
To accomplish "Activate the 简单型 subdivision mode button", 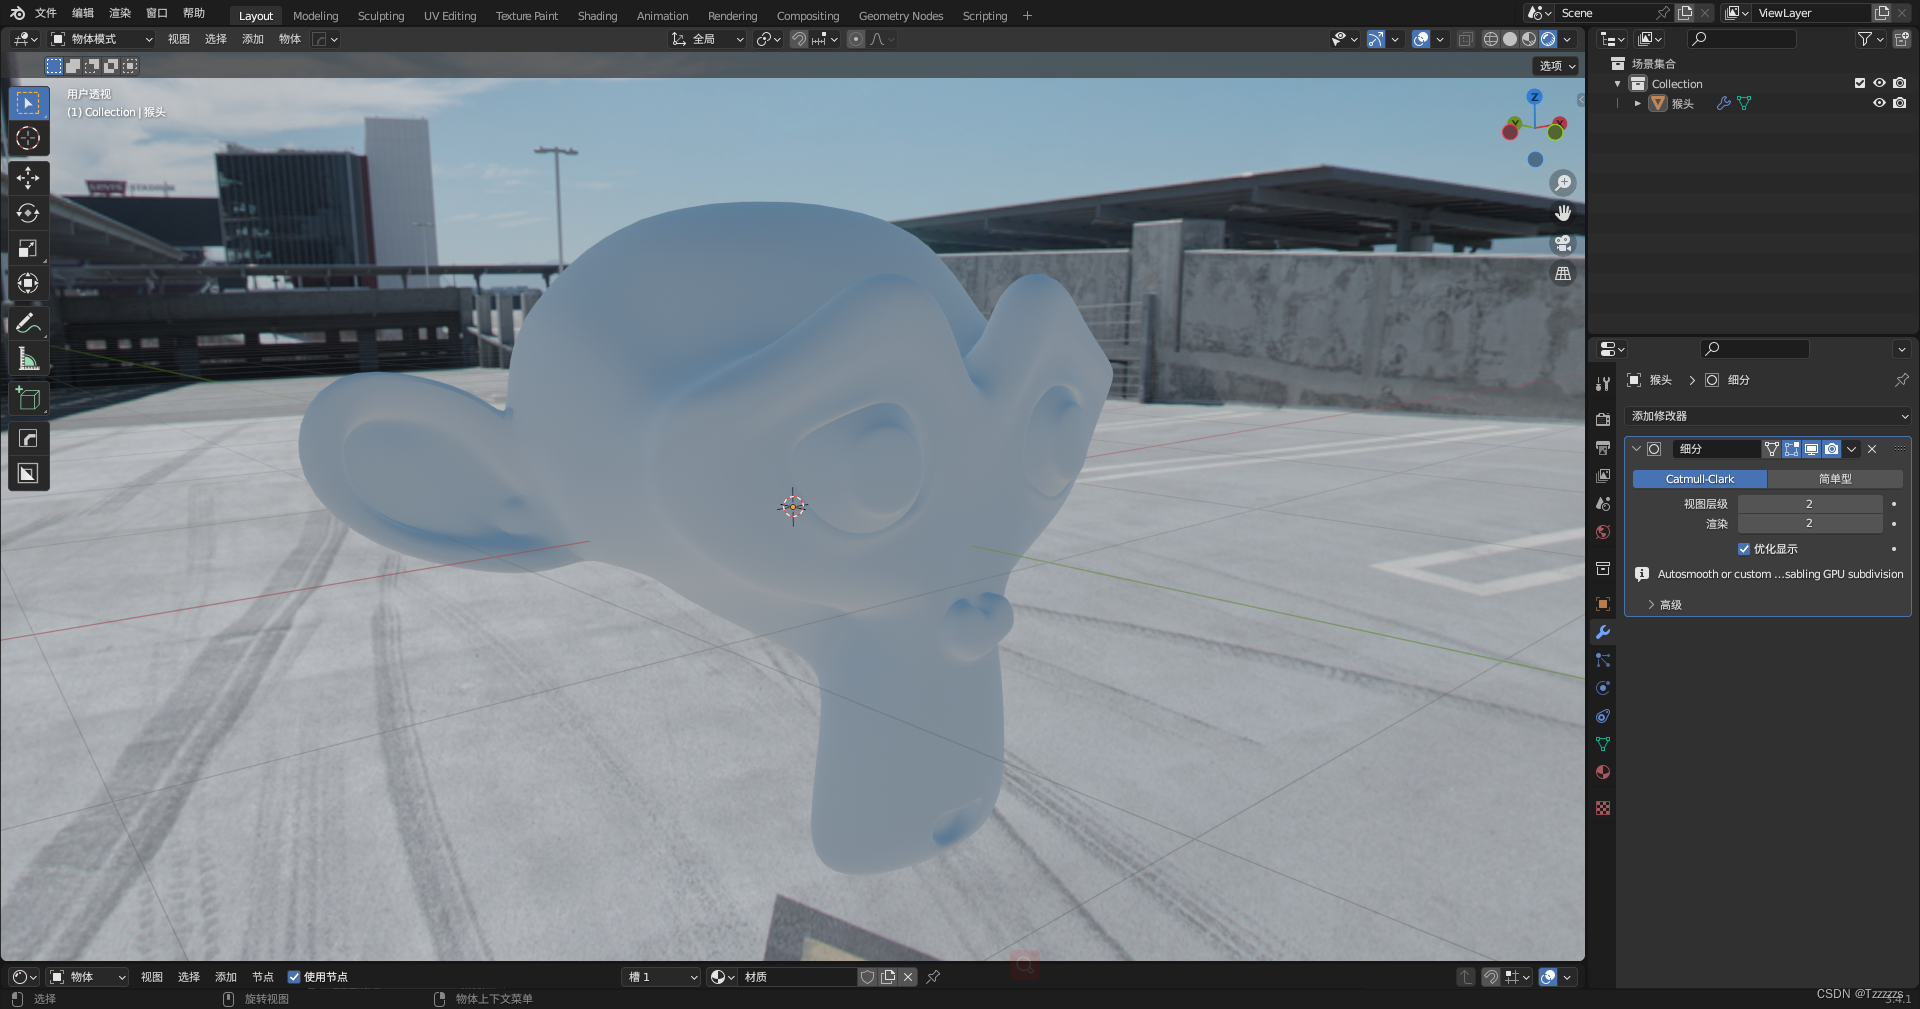I will click(1836, 479).
